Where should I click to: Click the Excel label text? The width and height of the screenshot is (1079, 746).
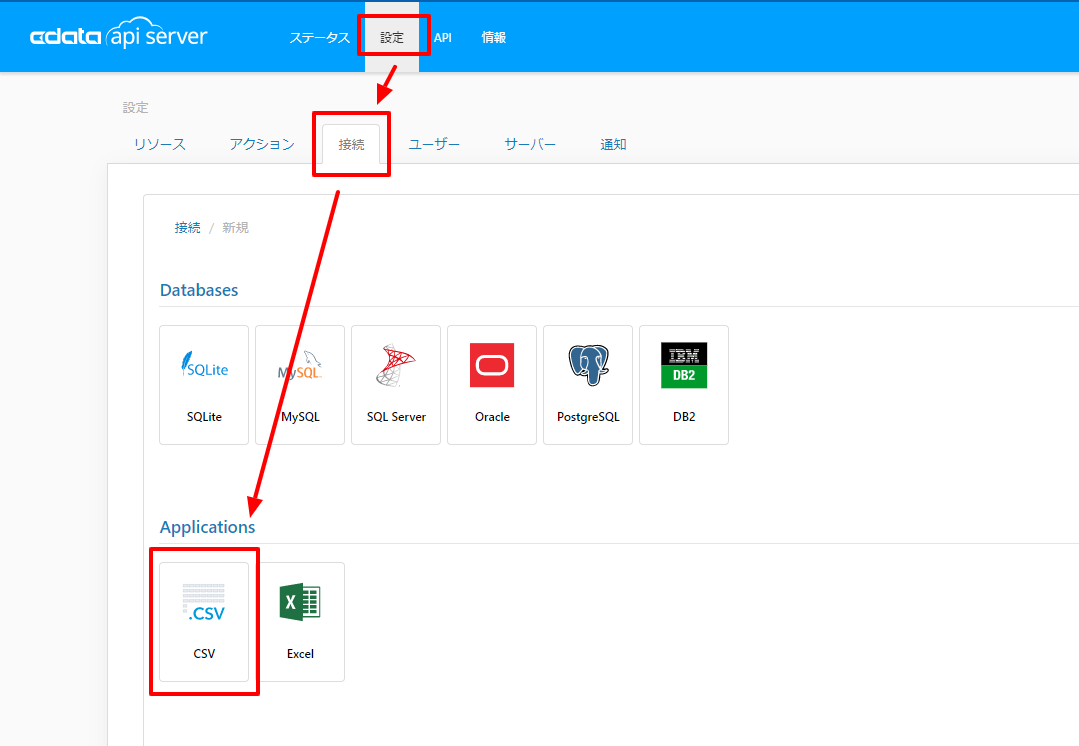point(300,654)
